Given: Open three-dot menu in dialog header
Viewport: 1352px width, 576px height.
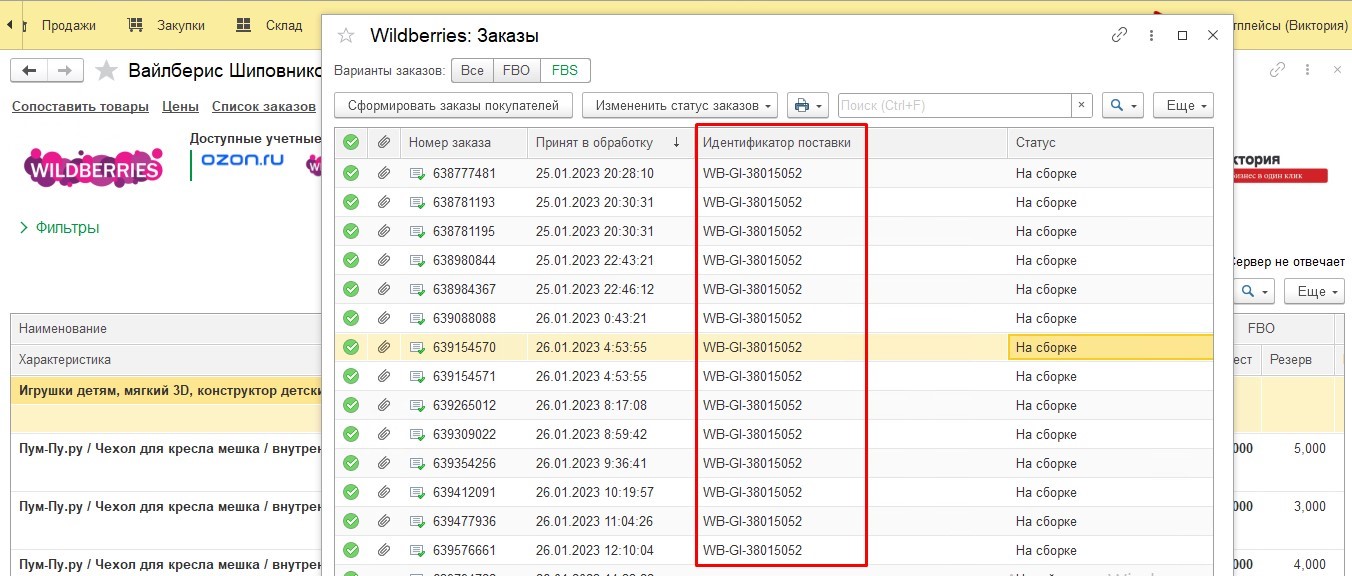Looking at the screenshot, I should pos(1152,35).
